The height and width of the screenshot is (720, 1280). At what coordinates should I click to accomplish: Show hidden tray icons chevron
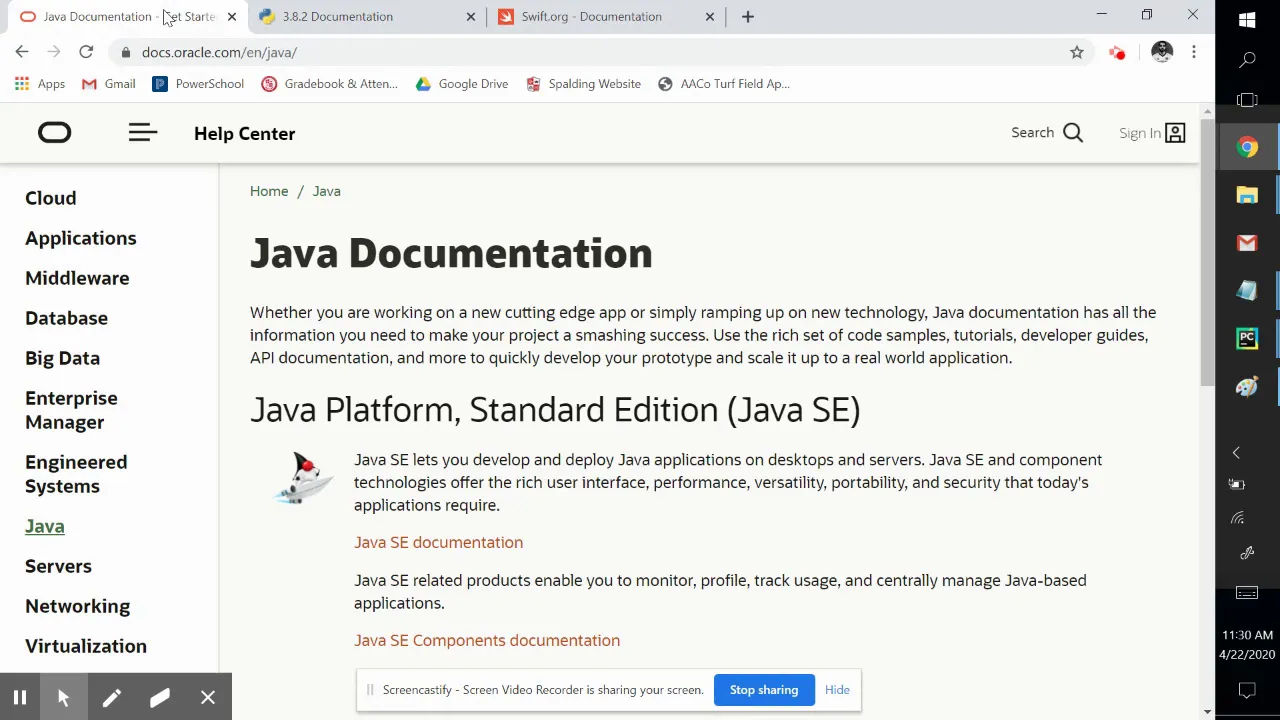click(1236, 453)
